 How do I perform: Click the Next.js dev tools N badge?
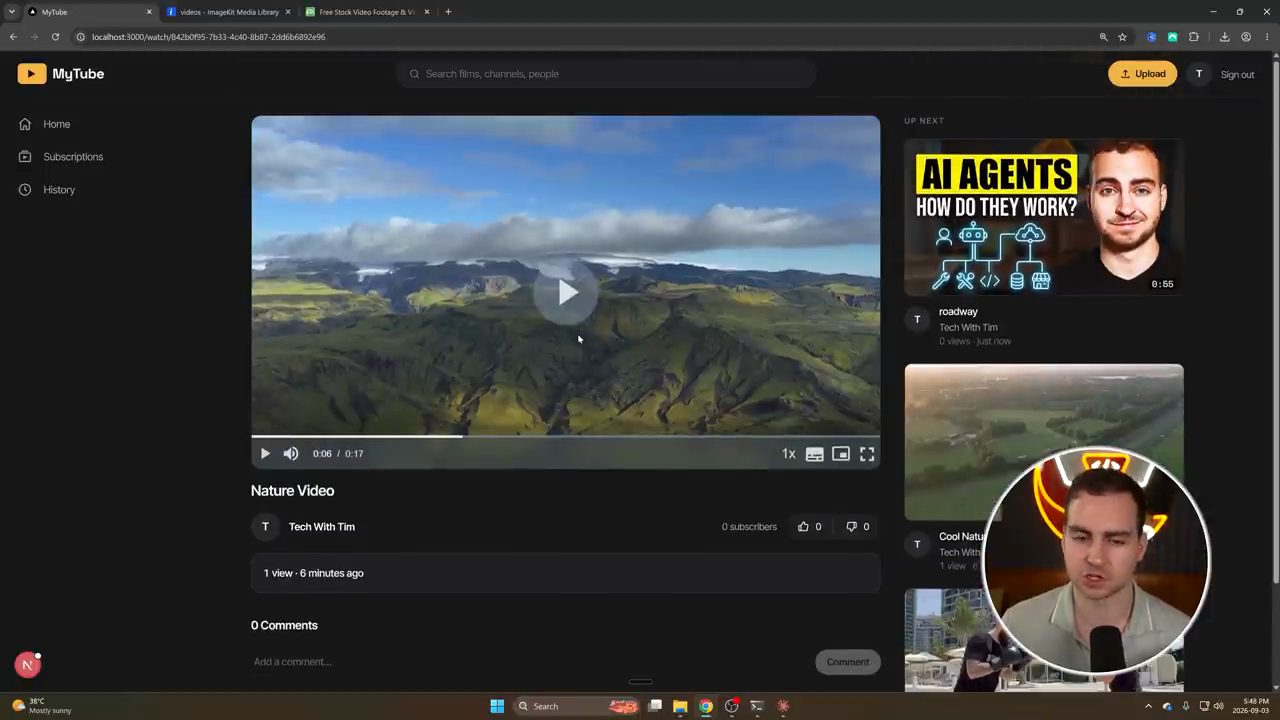coord(28,665)
